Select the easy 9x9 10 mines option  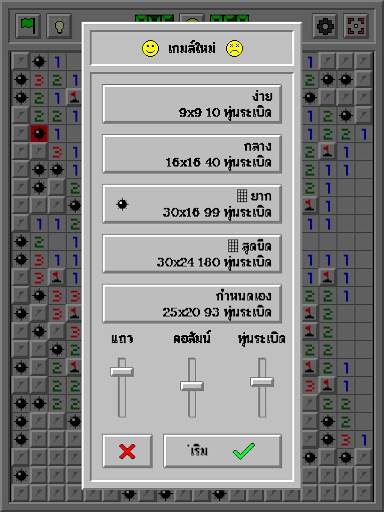click(x=192, y=104)
